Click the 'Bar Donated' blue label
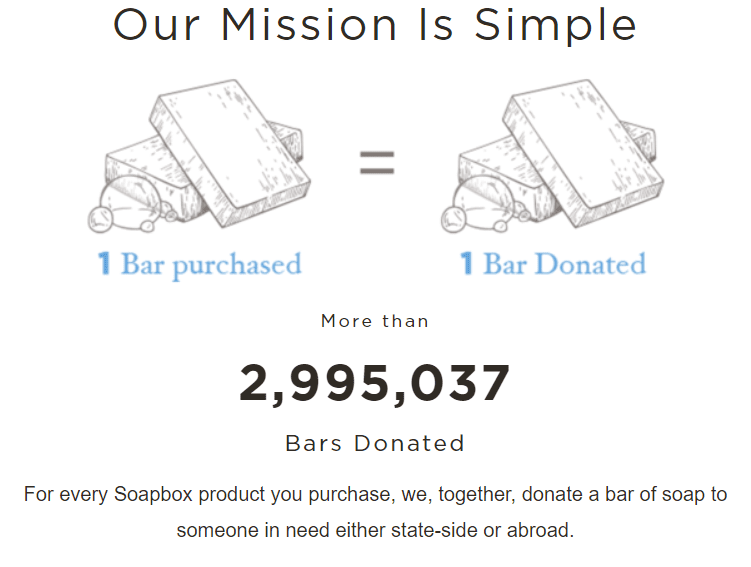This screenshot has height=567, width=751. [x=565, y=265]
